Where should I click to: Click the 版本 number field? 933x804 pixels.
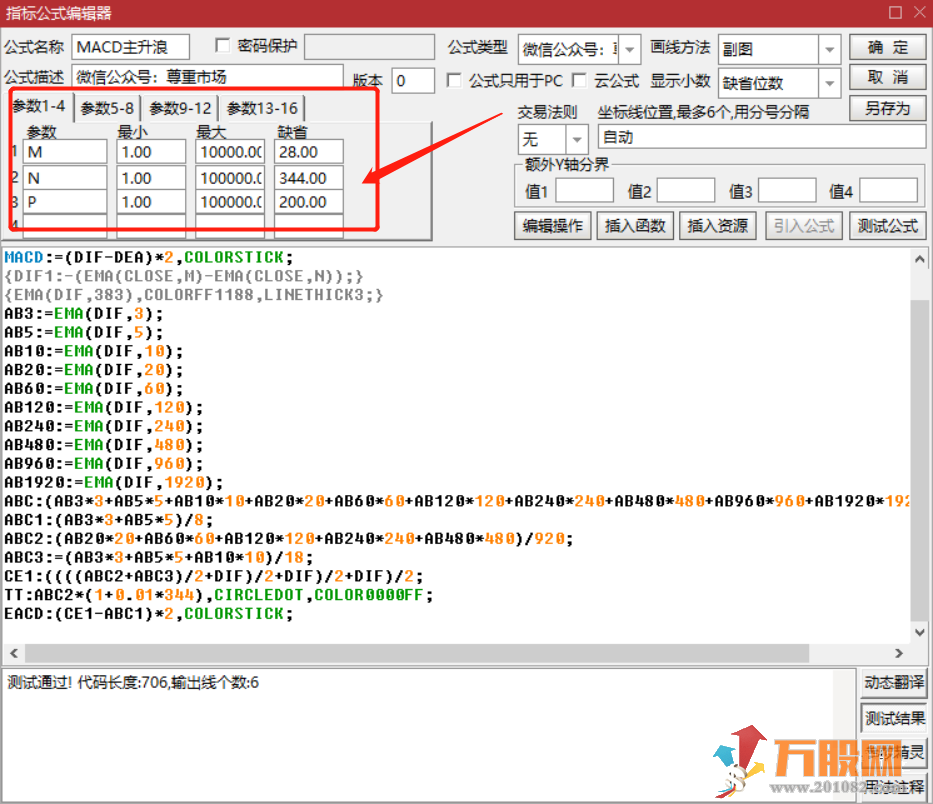413,80
